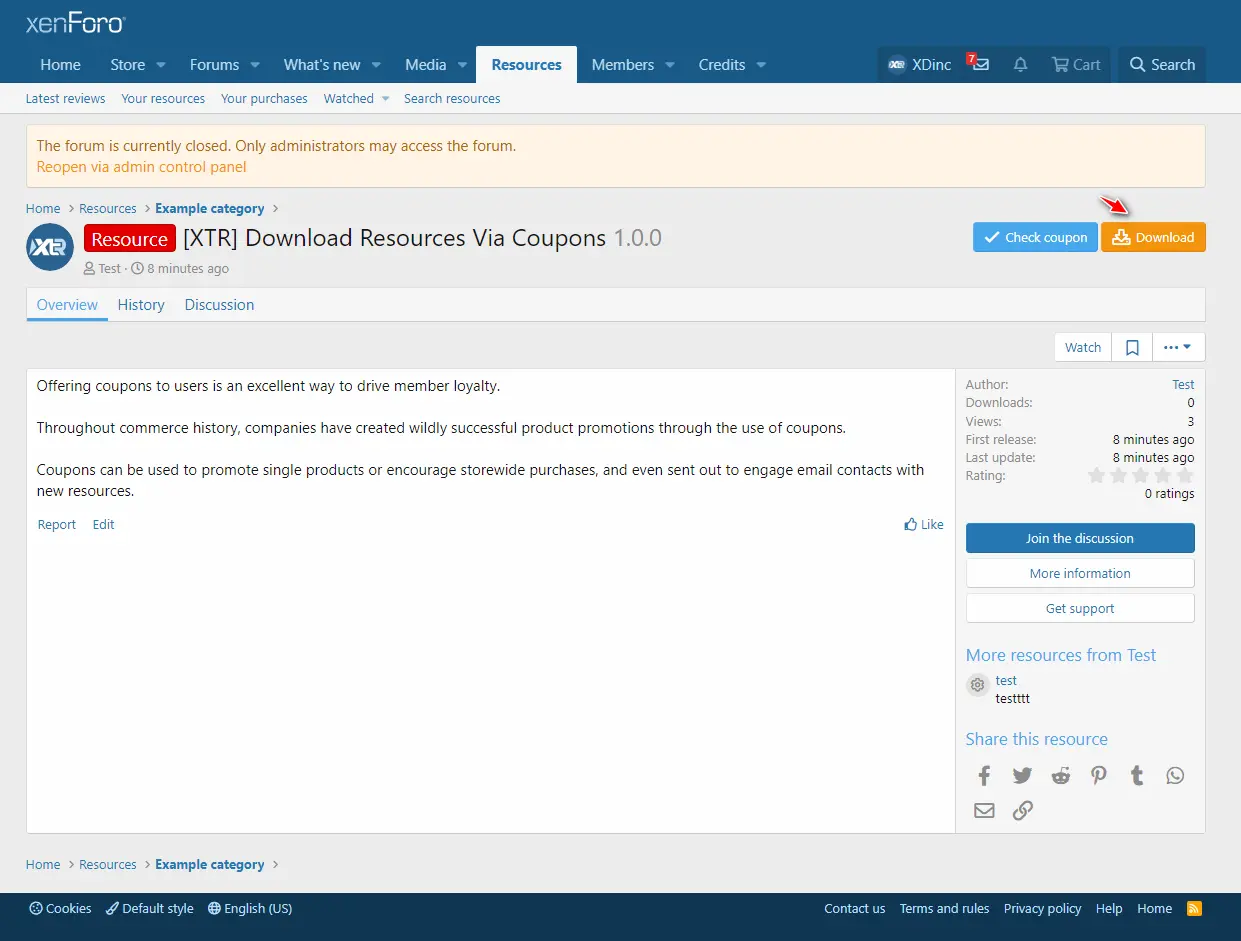Open Your purchases link
The height and width of the screenshot is (941, 1241).
pyautogui.click(x=264, y=99)
